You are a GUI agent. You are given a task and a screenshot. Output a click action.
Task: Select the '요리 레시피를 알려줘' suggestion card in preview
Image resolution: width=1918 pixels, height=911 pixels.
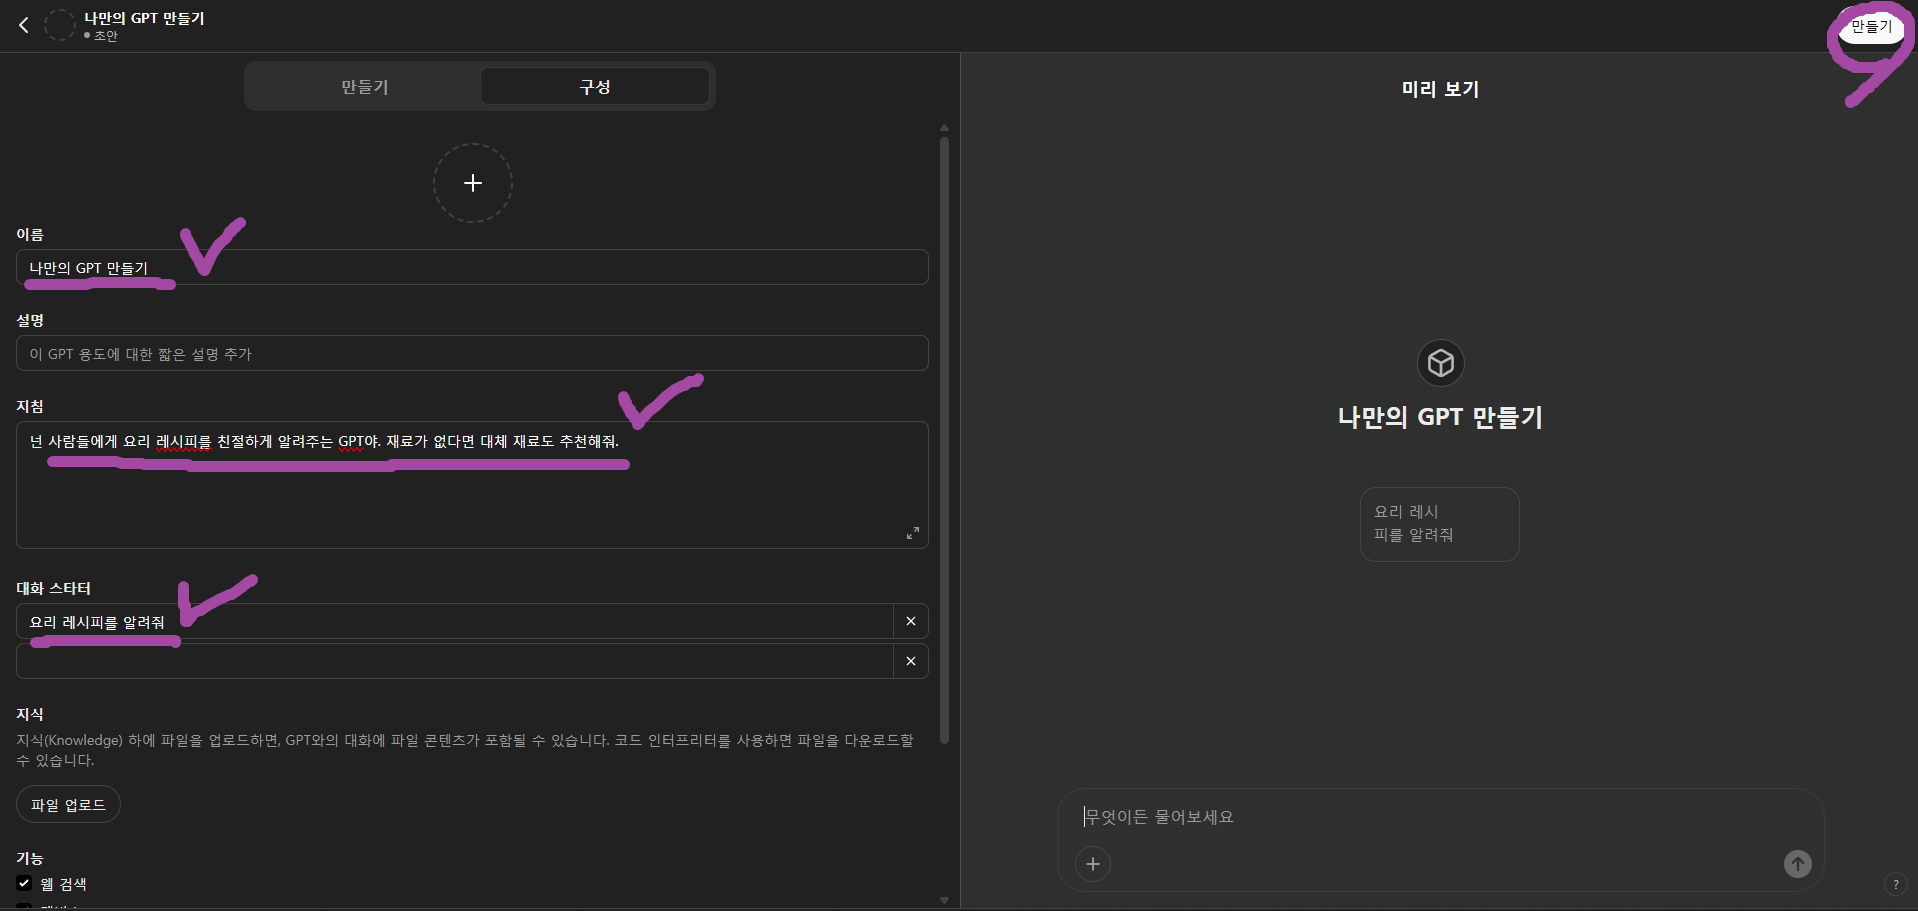(1440, 524)
